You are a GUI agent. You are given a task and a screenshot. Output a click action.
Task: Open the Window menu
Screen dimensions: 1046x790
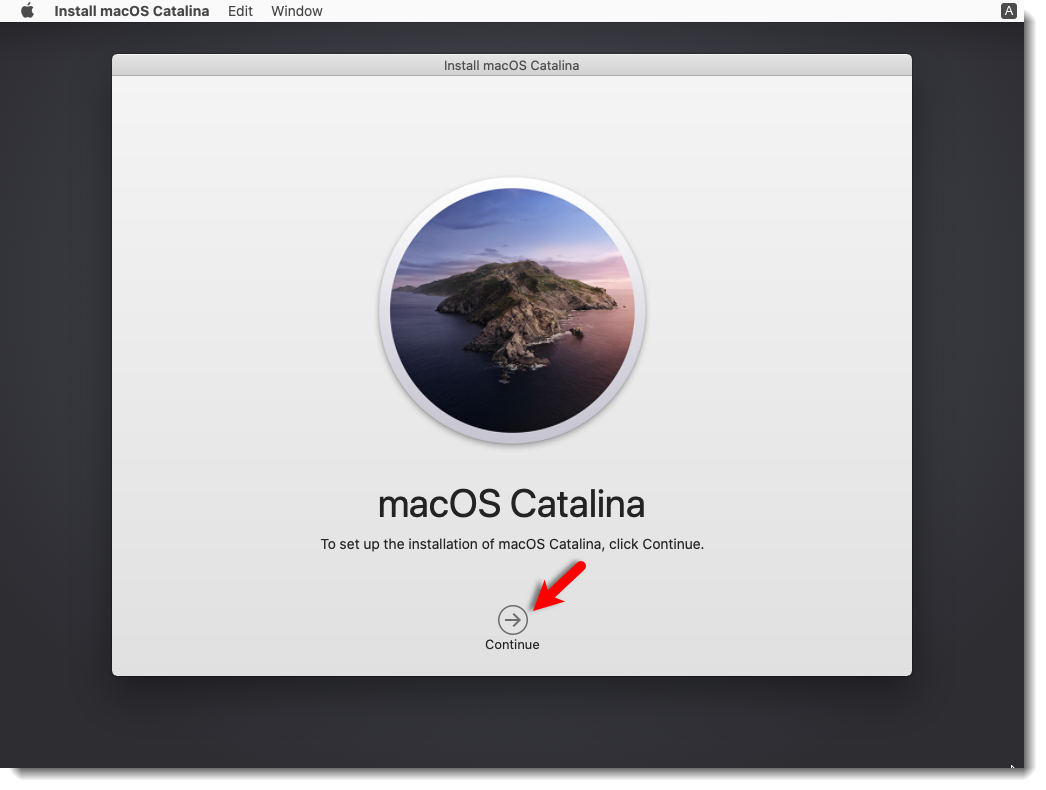tap(297, 11)
